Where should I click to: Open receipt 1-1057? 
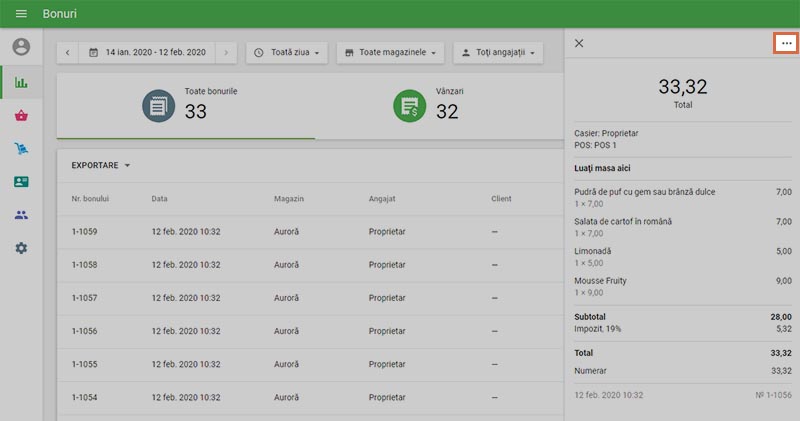tap(310, 298)
